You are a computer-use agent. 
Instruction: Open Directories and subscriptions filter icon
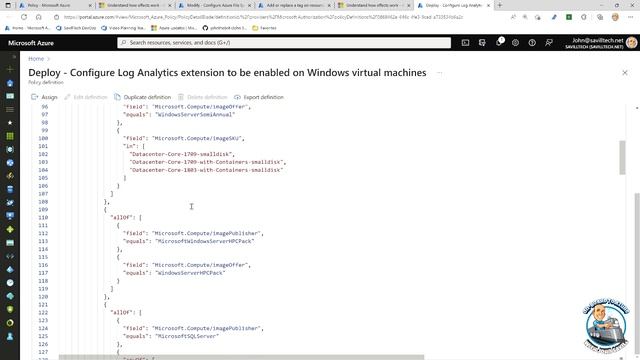pos(482,42)
